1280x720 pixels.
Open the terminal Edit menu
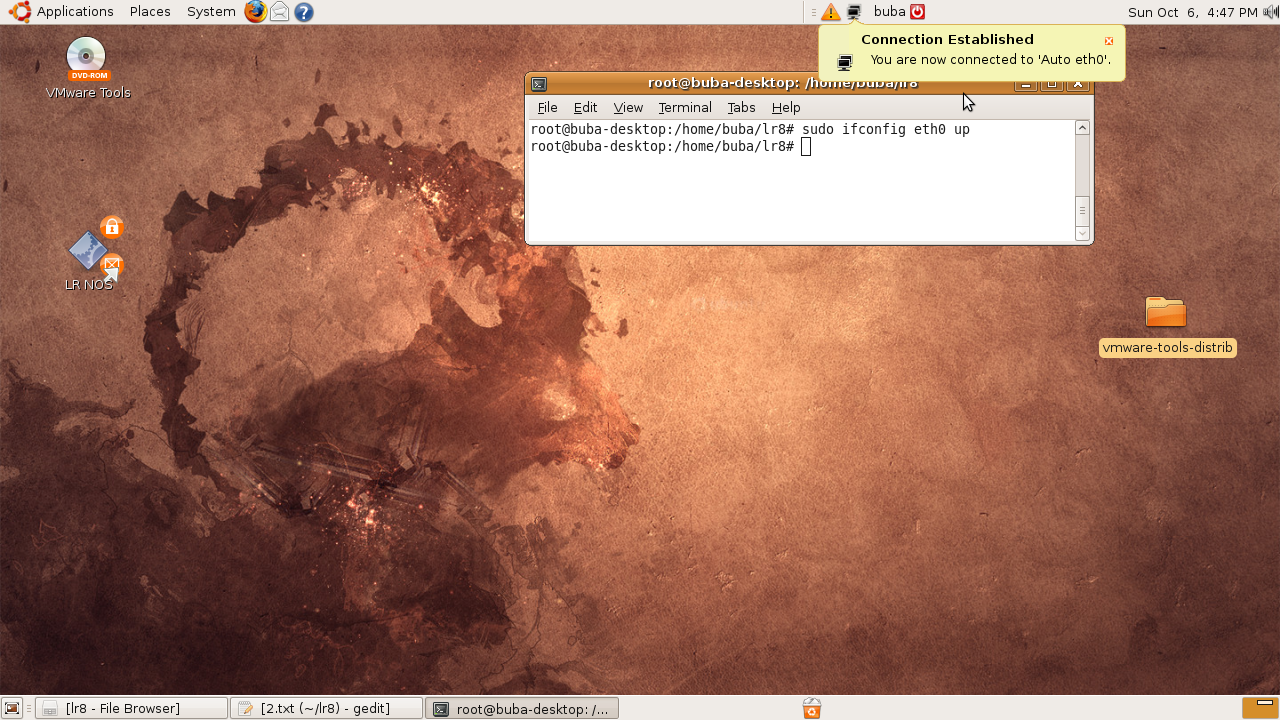[585, 107]
